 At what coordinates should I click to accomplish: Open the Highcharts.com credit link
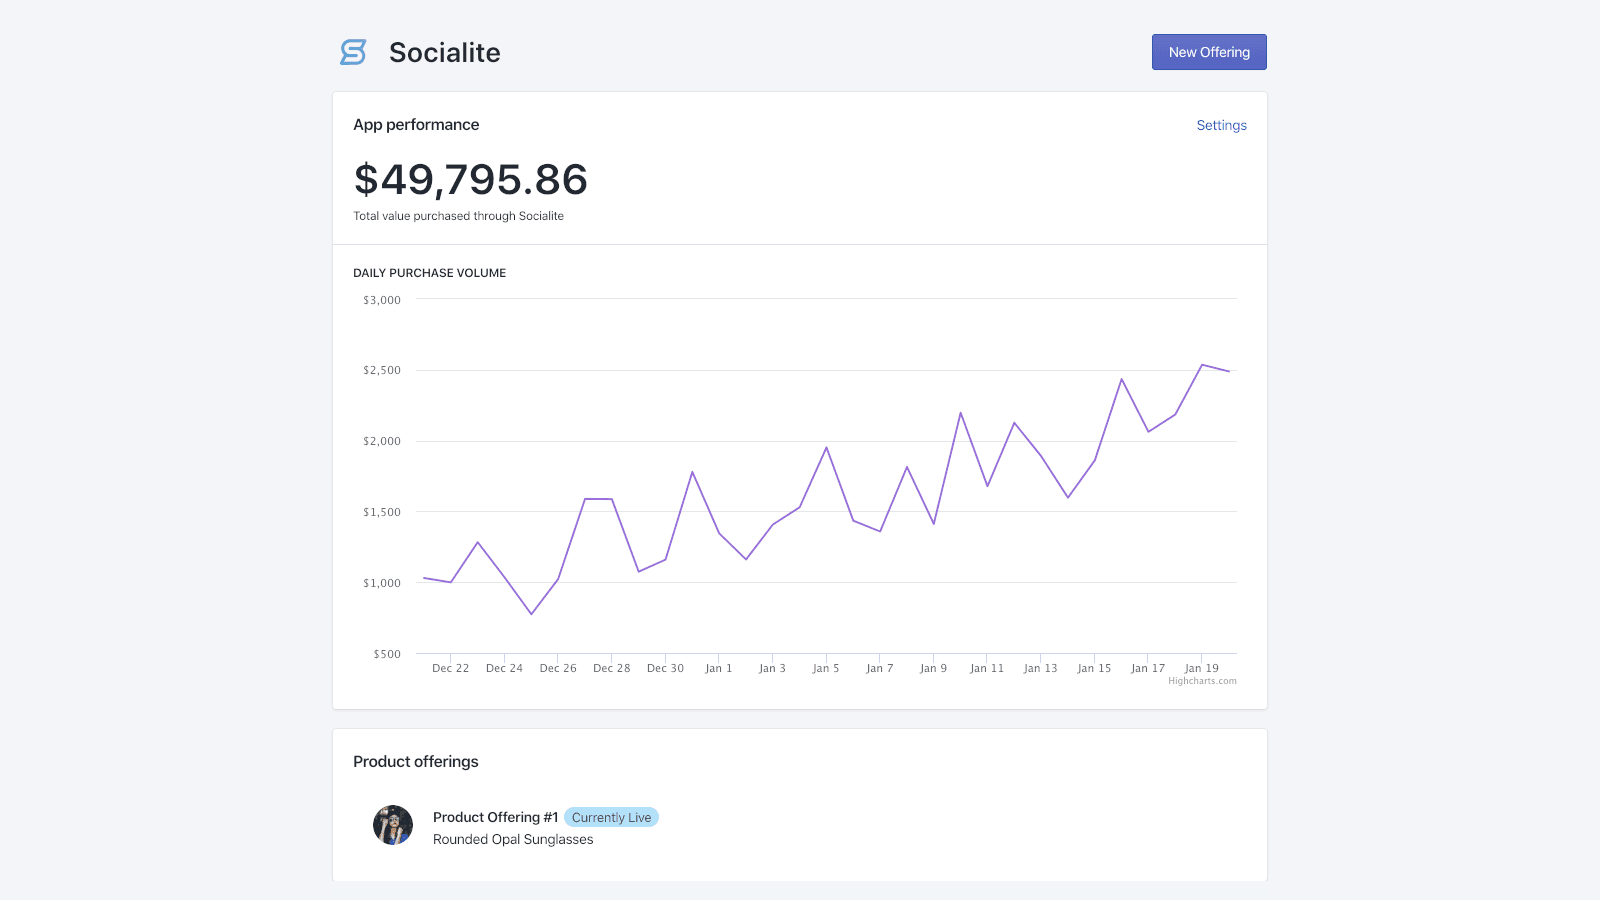1203,680
